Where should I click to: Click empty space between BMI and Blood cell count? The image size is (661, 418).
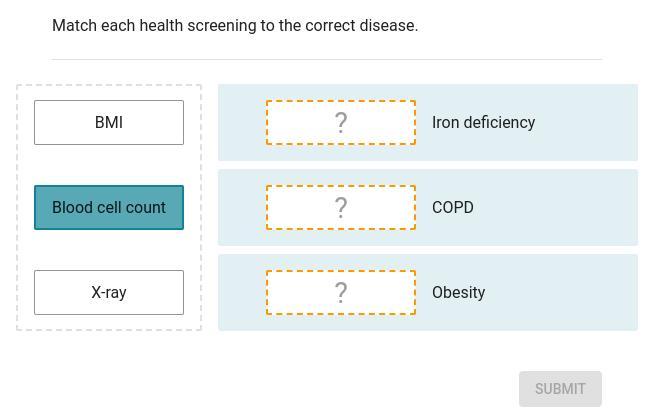point(109,165)
